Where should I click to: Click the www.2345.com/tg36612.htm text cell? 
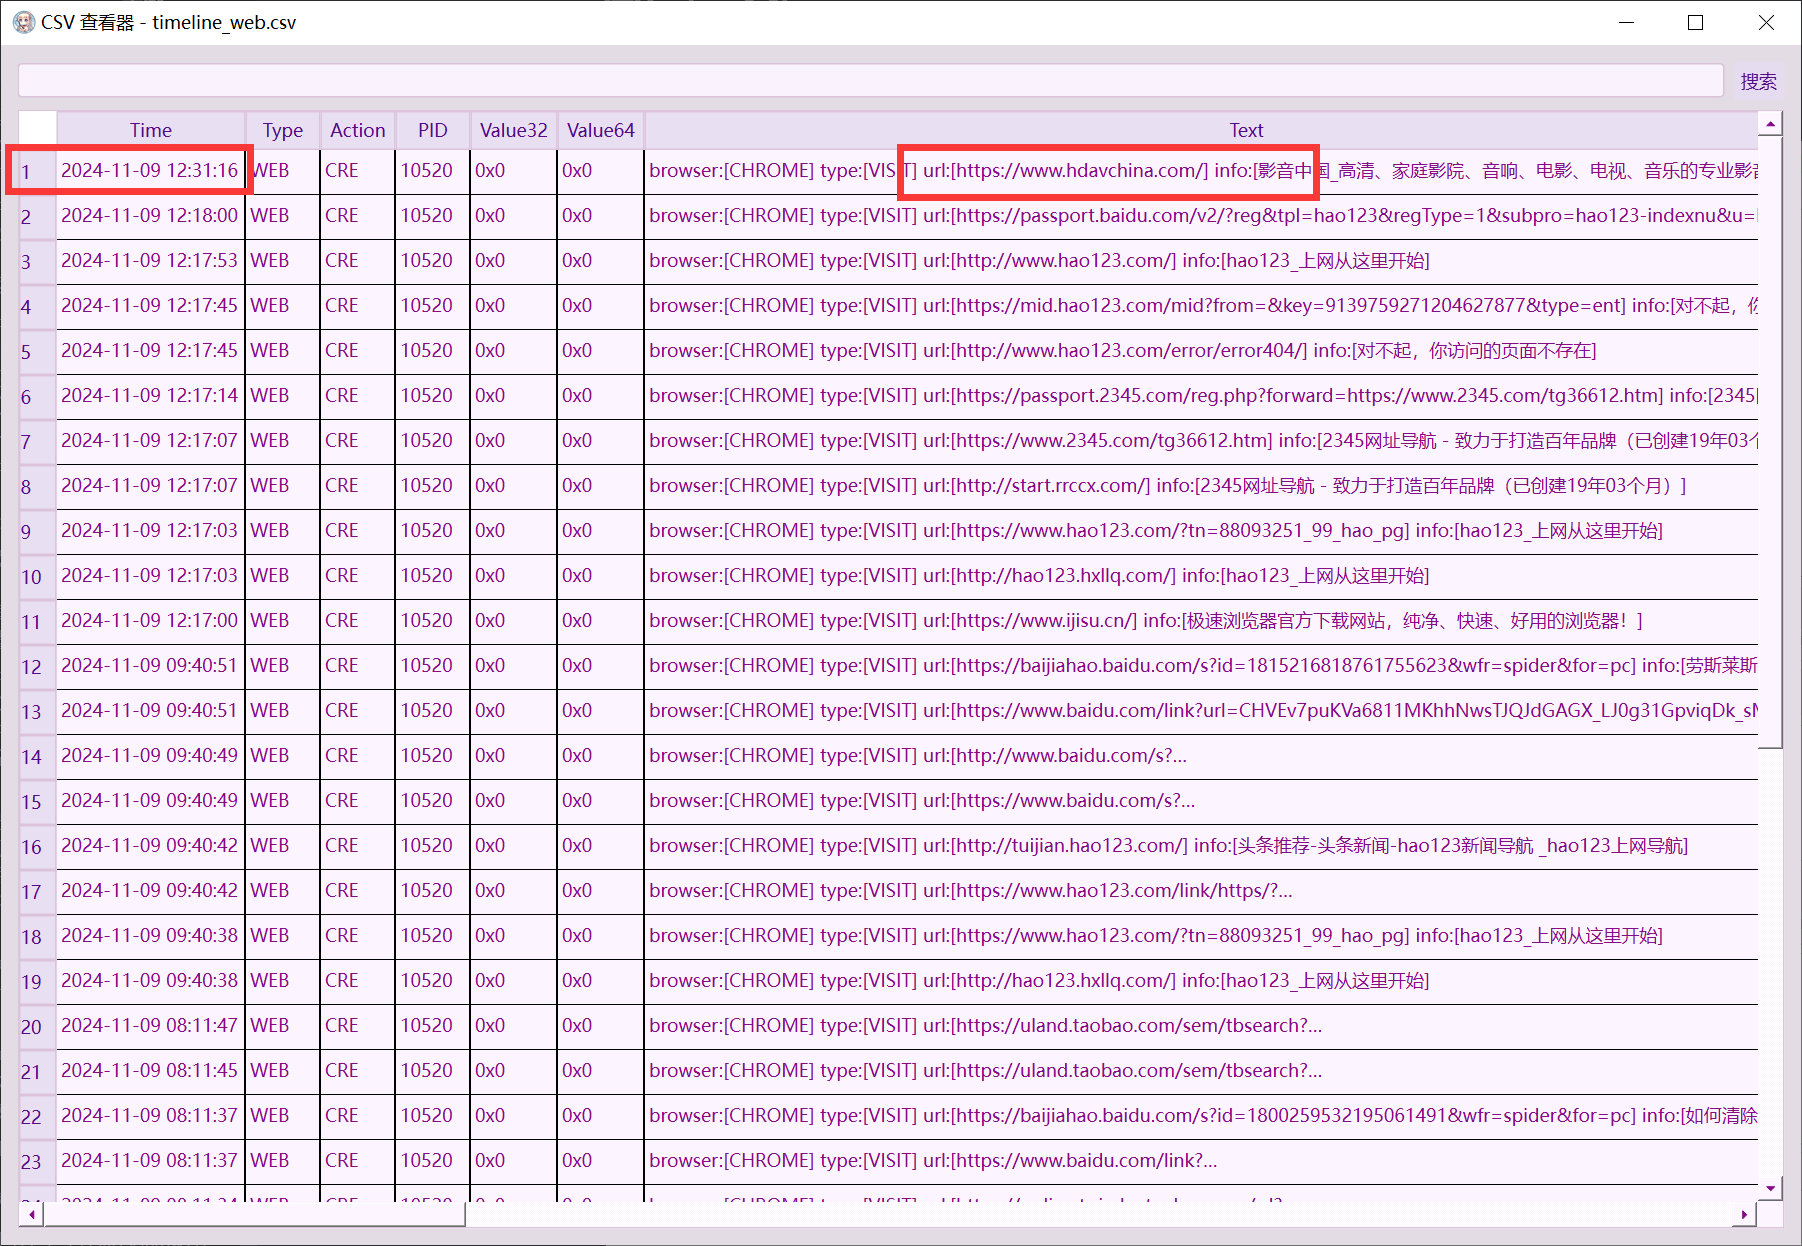[1202, 441]
